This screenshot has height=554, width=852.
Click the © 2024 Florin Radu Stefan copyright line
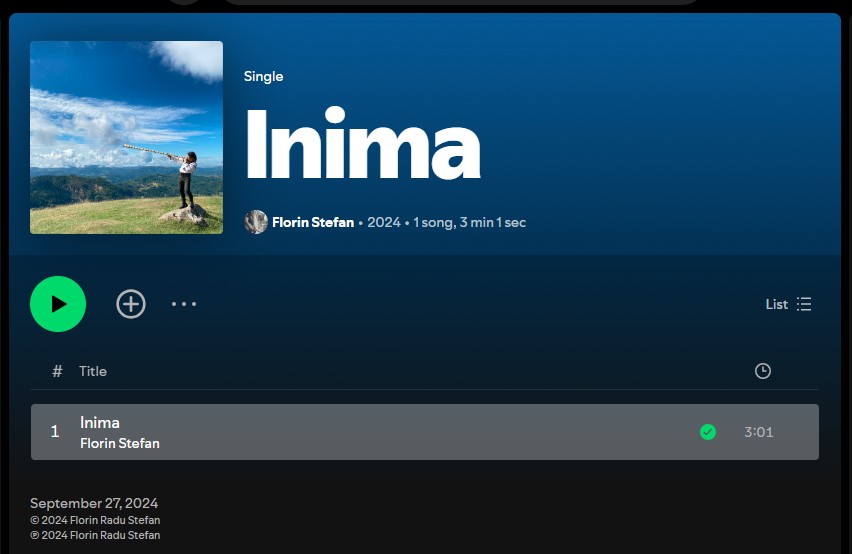point(95,520)
